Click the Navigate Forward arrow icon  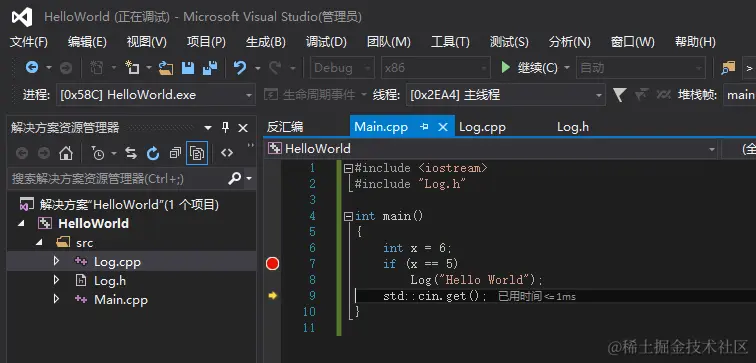click(x=66, y=68)
